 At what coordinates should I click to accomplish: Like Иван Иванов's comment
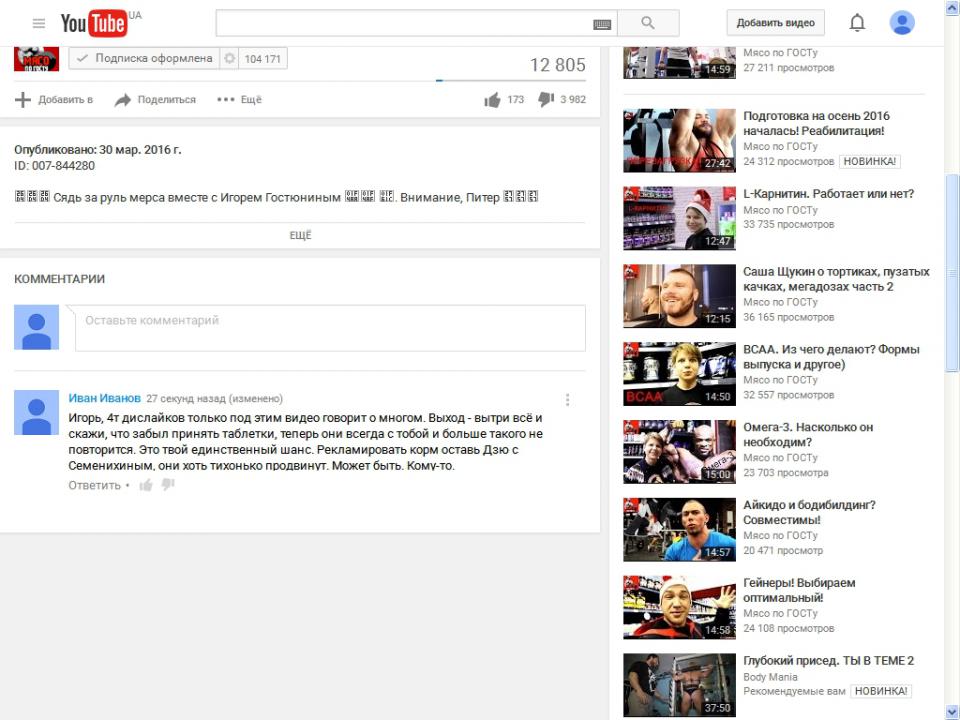[x=146, y=485]
